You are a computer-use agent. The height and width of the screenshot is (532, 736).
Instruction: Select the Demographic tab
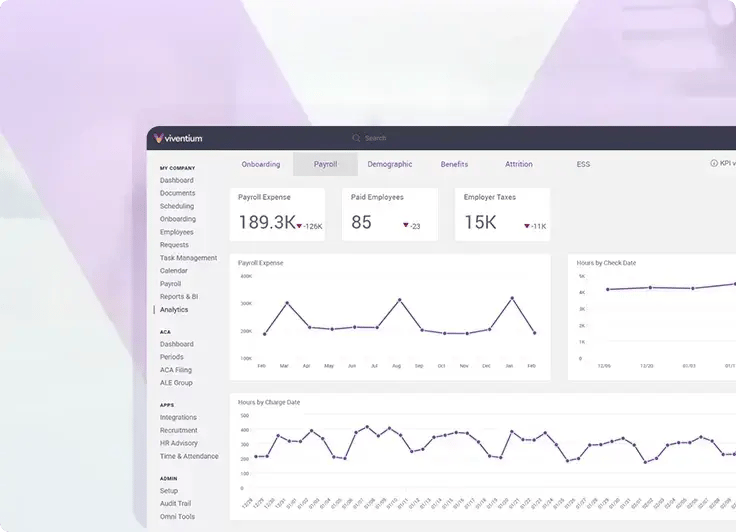click(390, 164)
